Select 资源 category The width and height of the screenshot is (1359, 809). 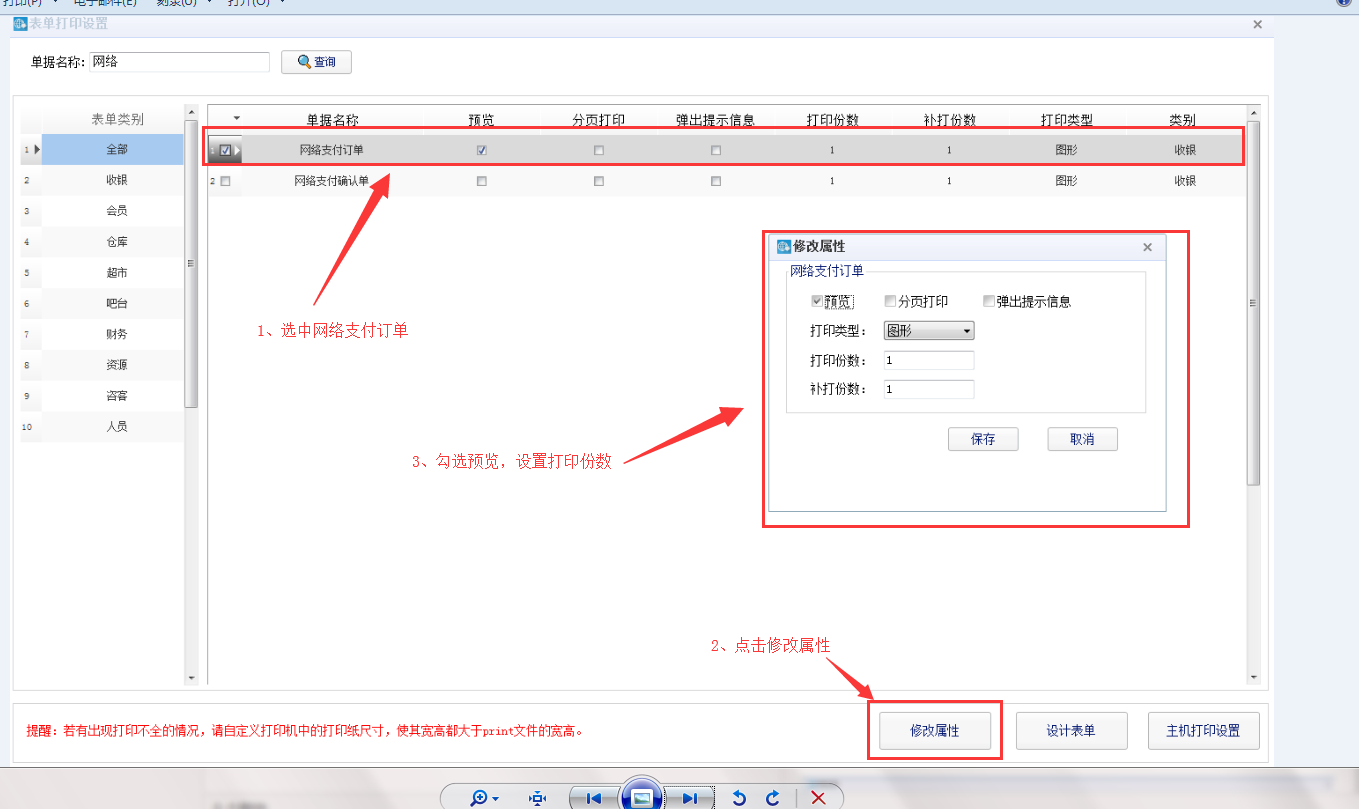tap(113, 365)
